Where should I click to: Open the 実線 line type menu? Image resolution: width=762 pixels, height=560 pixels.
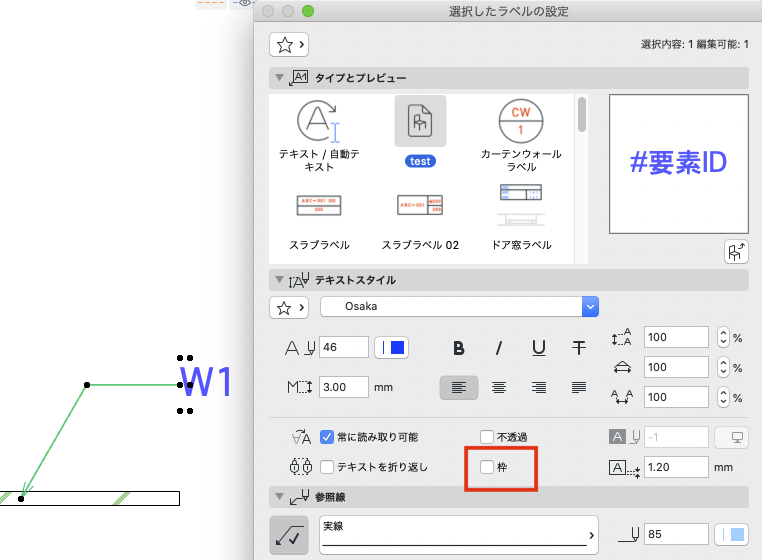click(459, 535)
